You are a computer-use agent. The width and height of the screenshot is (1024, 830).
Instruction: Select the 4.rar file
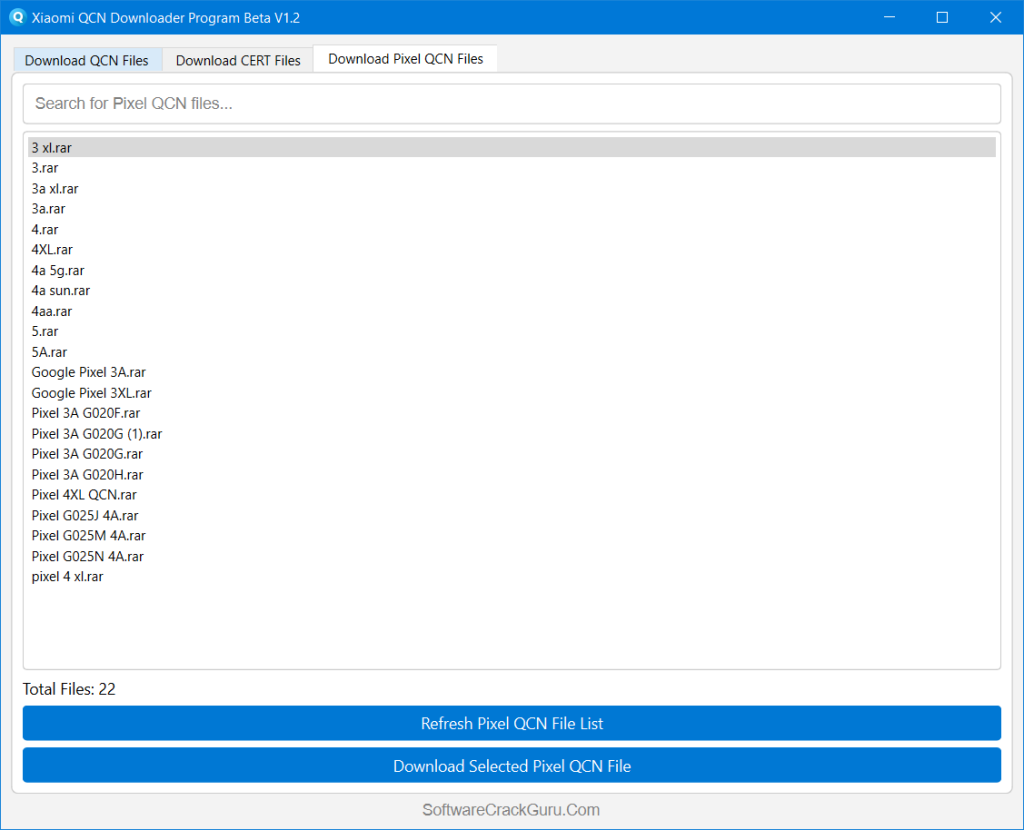[512, 229]
